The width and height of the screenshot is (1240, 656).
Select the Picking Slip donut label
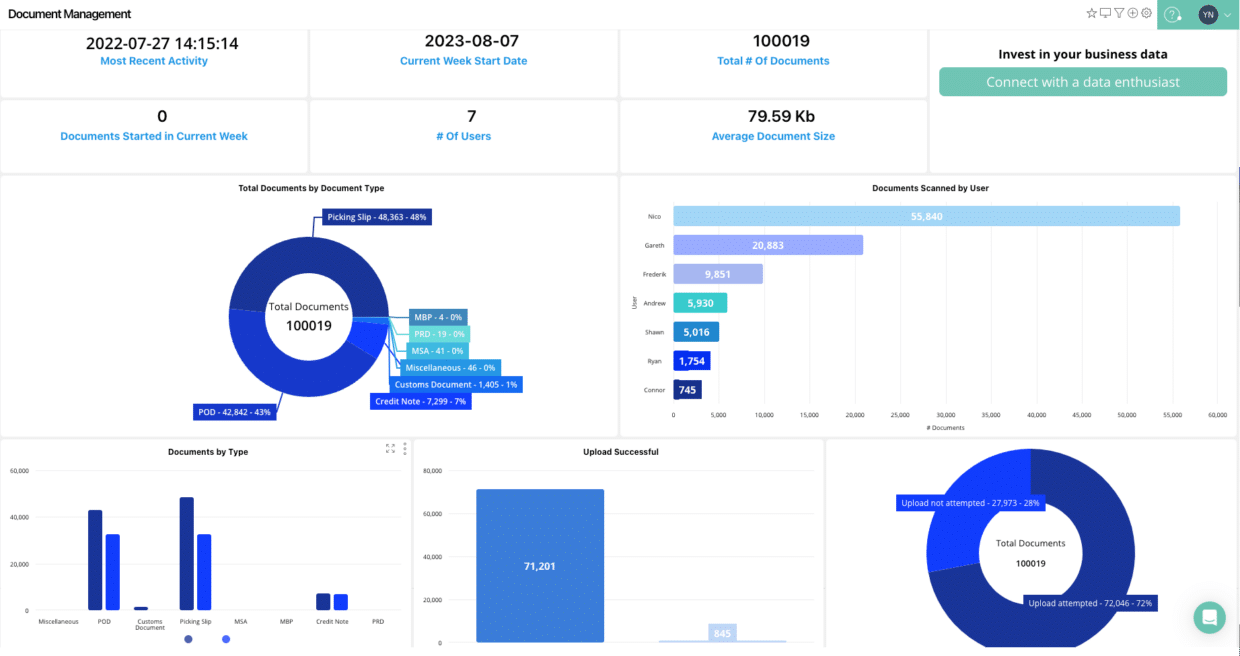tap(377, 217)
